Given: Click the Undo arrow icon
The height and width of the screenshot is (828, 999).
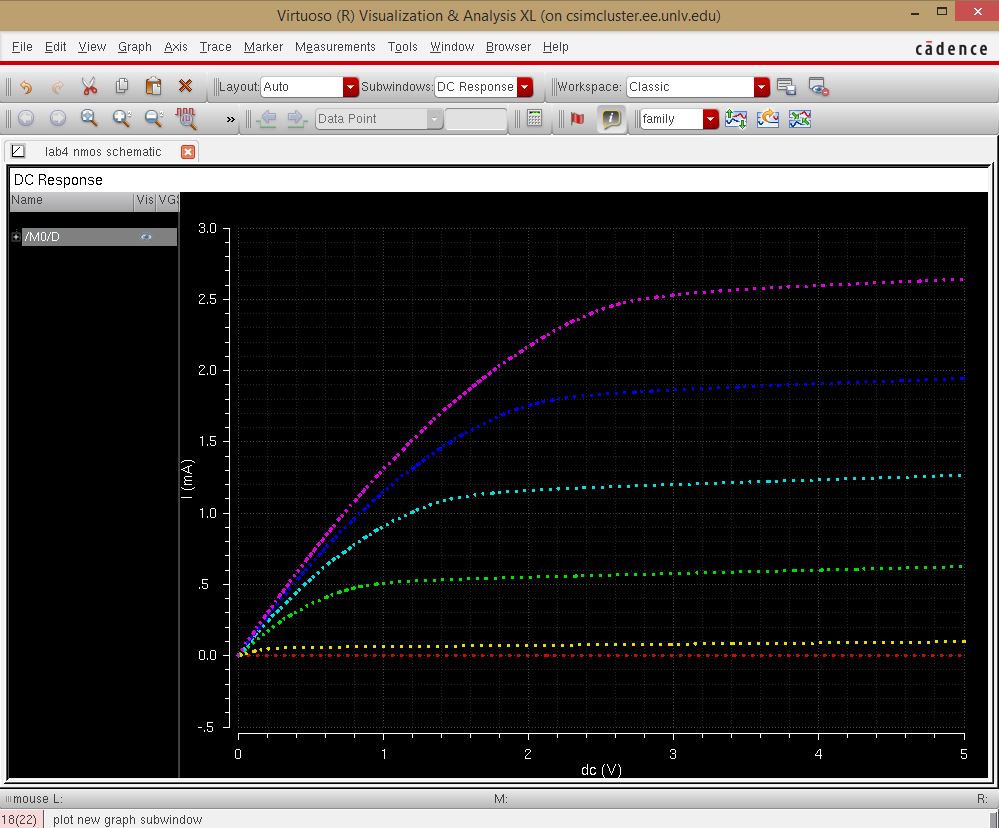Looking at the screenshot, I should coord(26,87).
